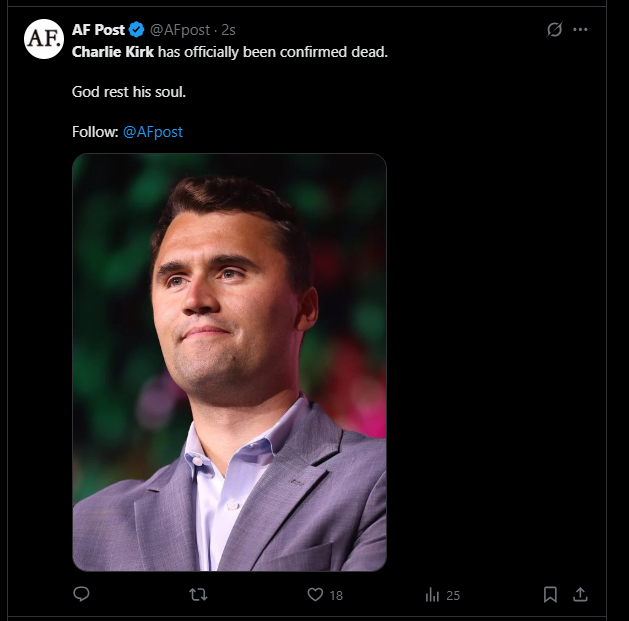View post analytics bar chart icon
The width and height of the screenshot is (629, 621).
pos(432,594)
